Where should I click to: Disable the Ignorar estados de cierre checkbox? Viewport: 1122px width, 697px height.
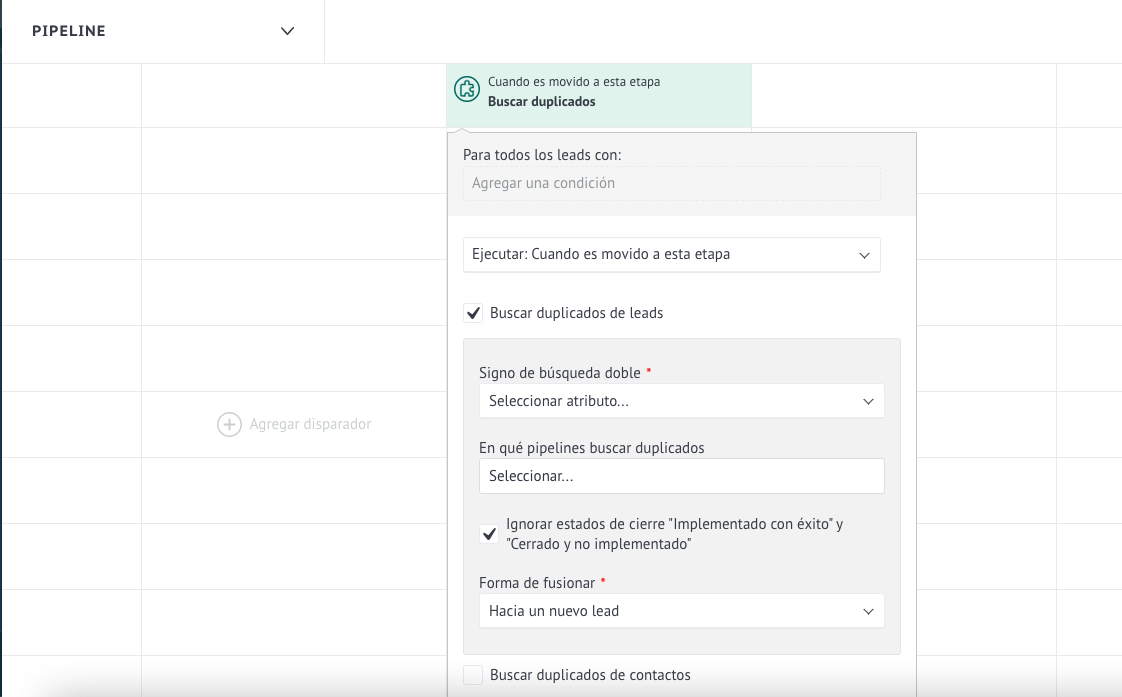(x=489, y=534)
